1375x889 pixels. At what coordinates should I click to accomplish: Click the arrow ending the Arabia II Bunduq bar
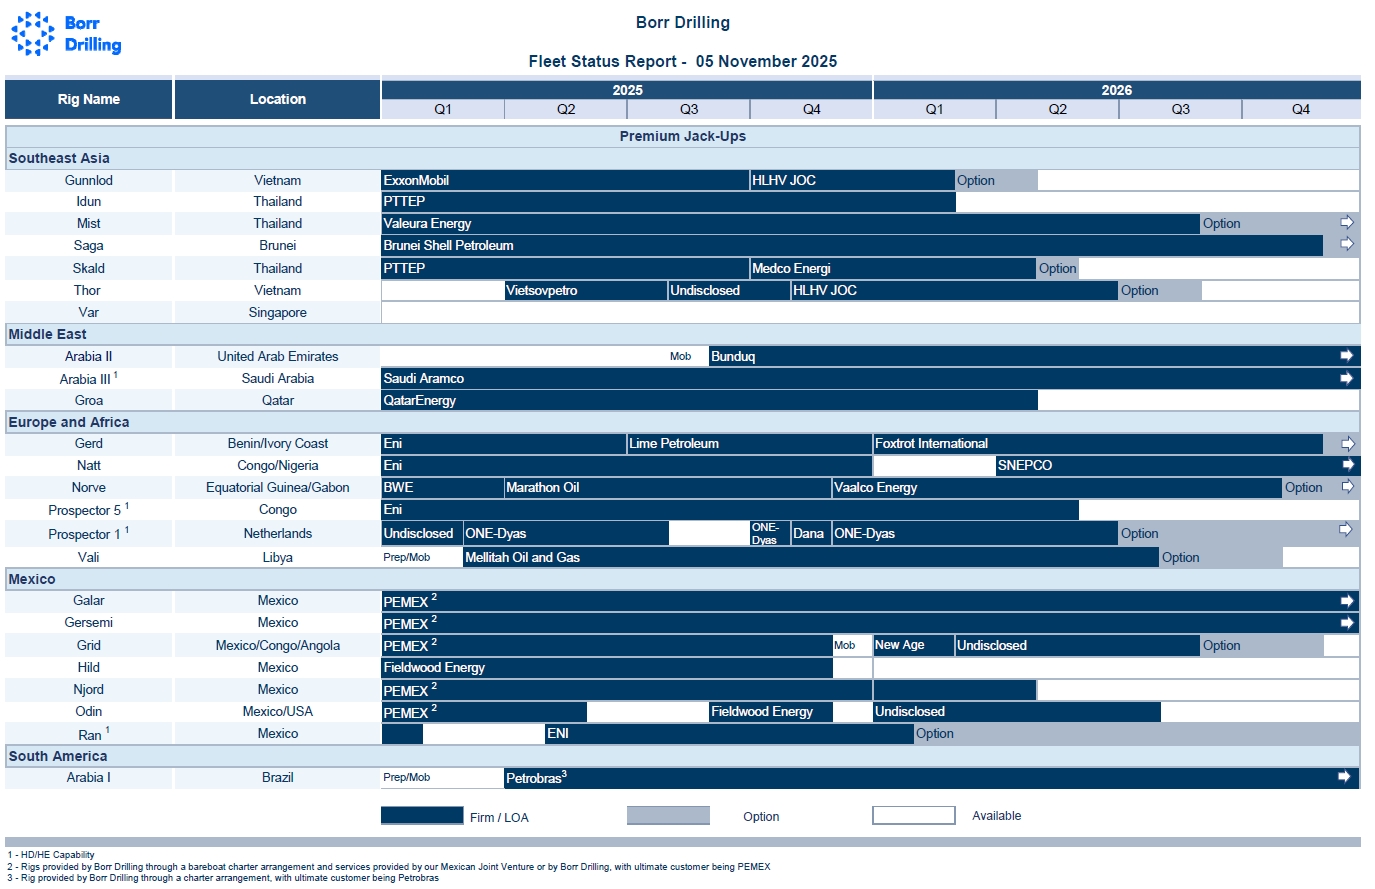pos(1346,356)
